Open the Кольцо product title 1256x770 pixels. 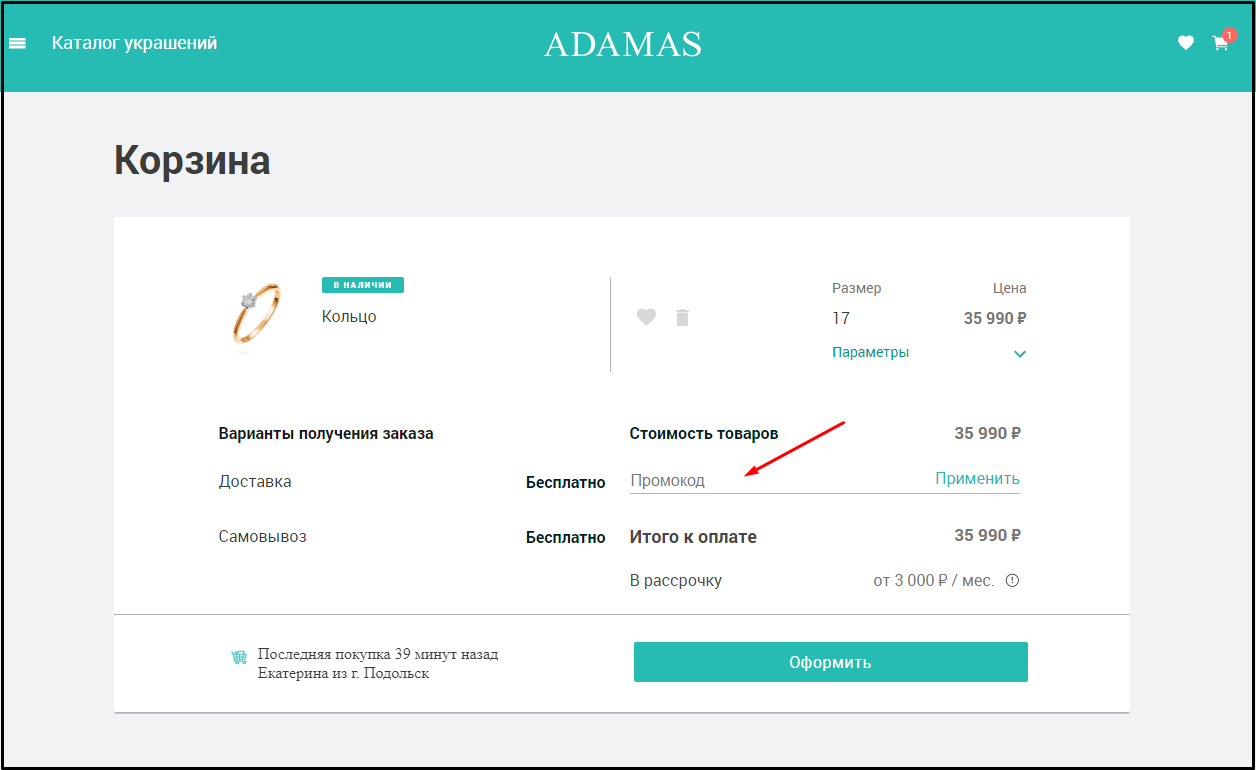(349, 316)
